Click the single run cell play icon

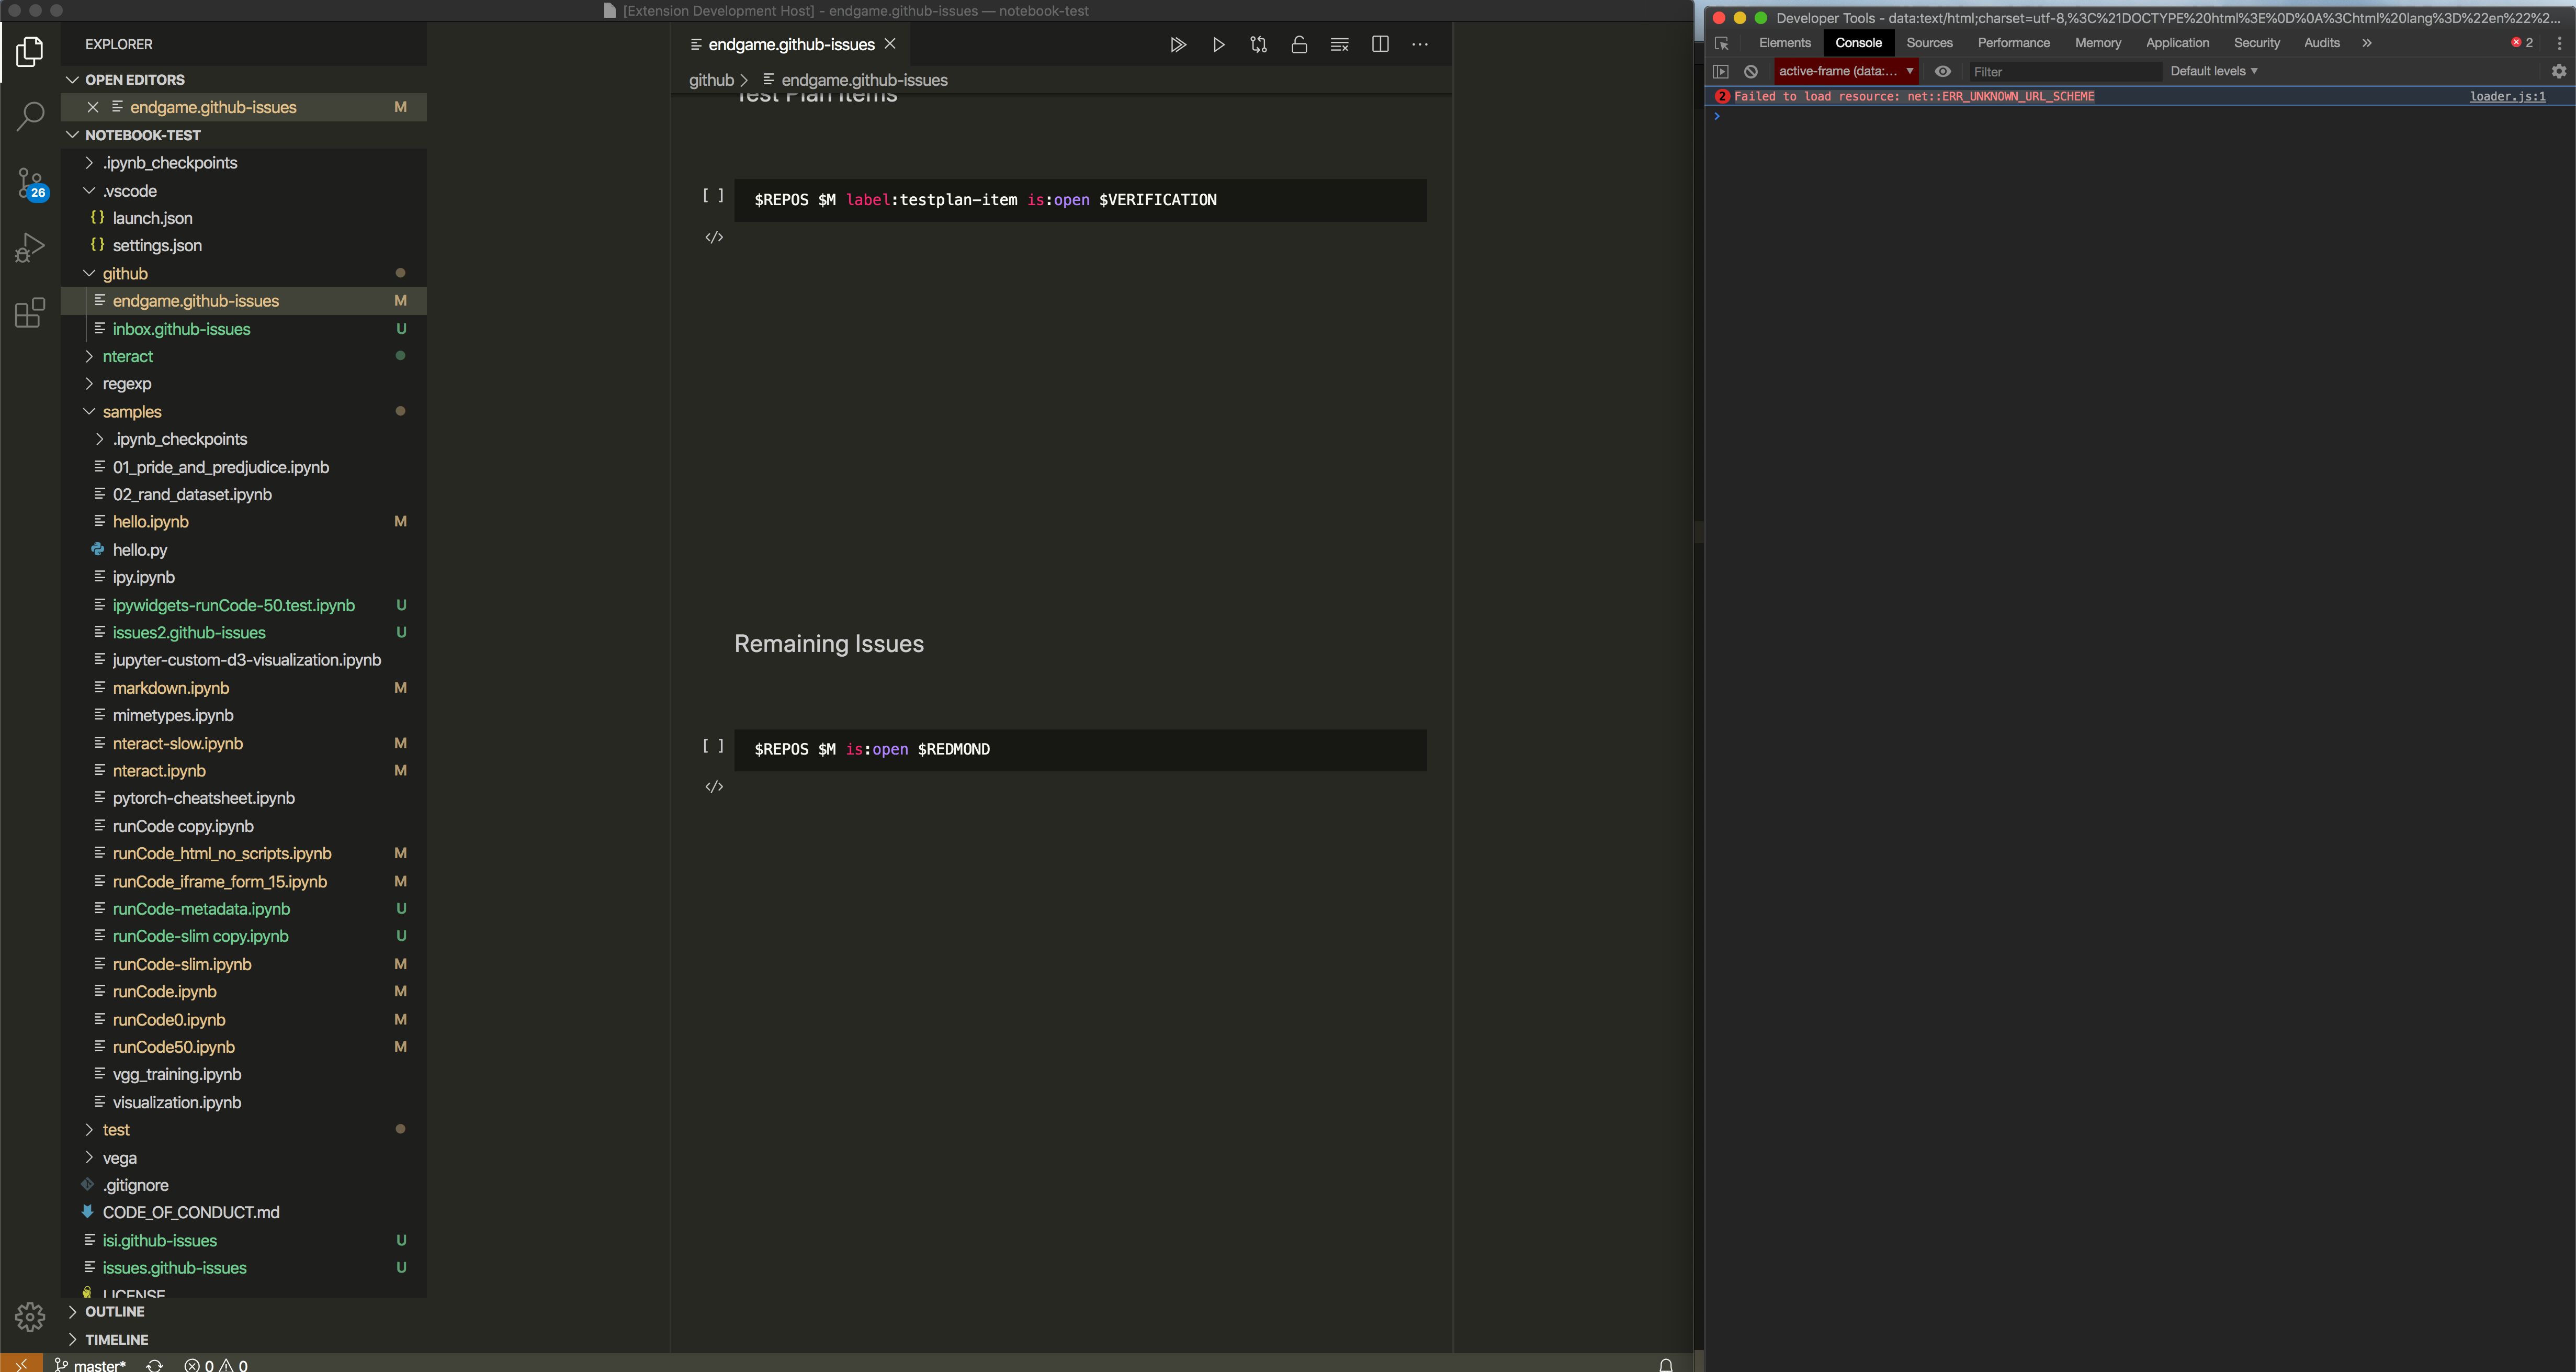1218,45
